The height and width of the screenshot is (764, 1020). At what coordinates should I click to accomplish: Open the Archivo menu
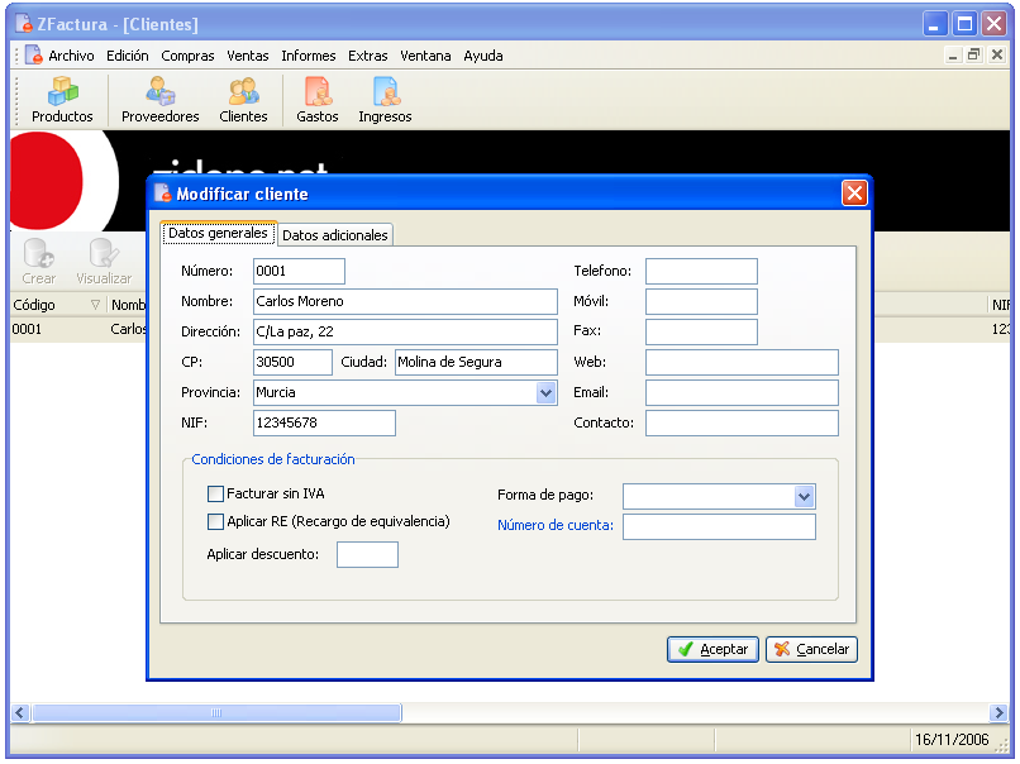(71, 56)
